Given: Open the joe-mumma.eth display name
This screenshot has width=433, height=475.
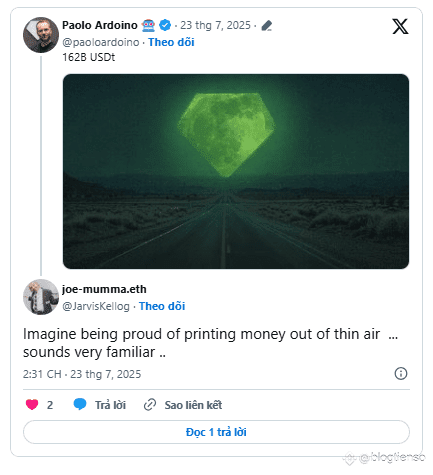Looking at the screenshot, I should (104, 289).
